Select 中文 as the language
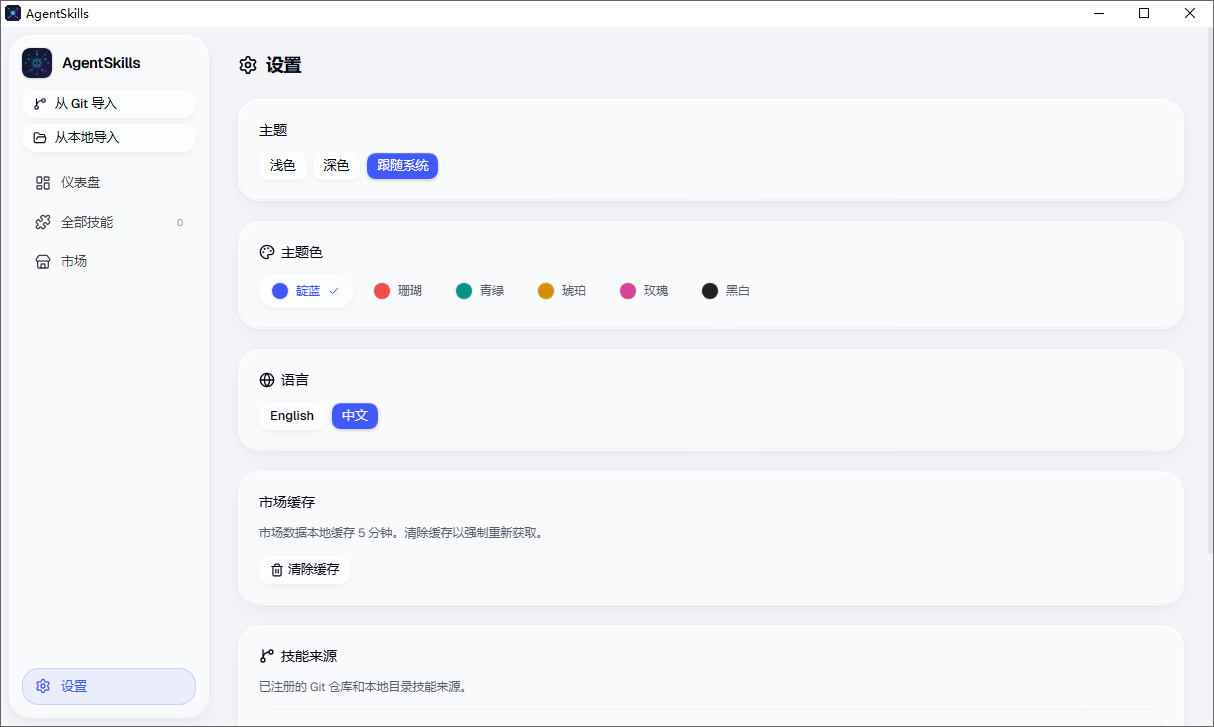Image resolution: width=1214 pixels, height=727 pixels. point(355,415)
